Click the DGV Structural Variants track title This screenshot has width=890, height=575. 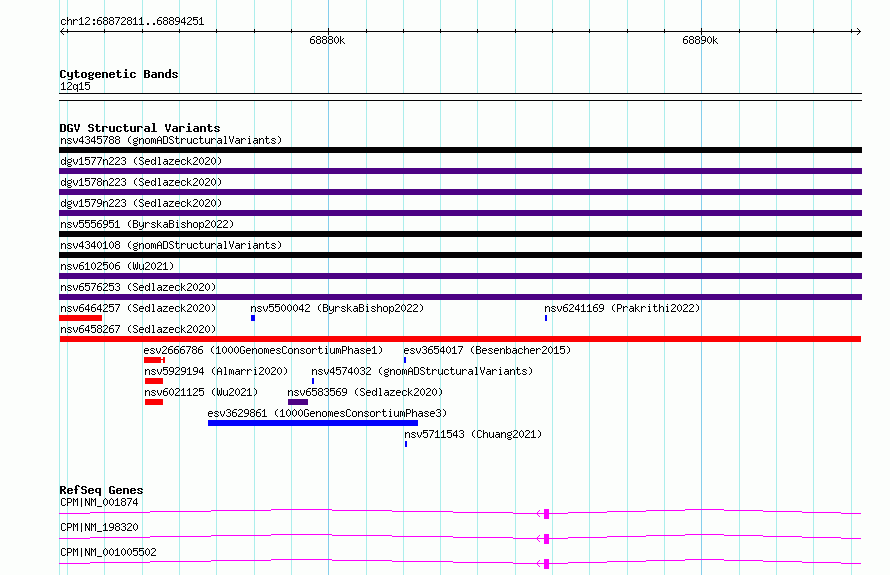[140, 128]
